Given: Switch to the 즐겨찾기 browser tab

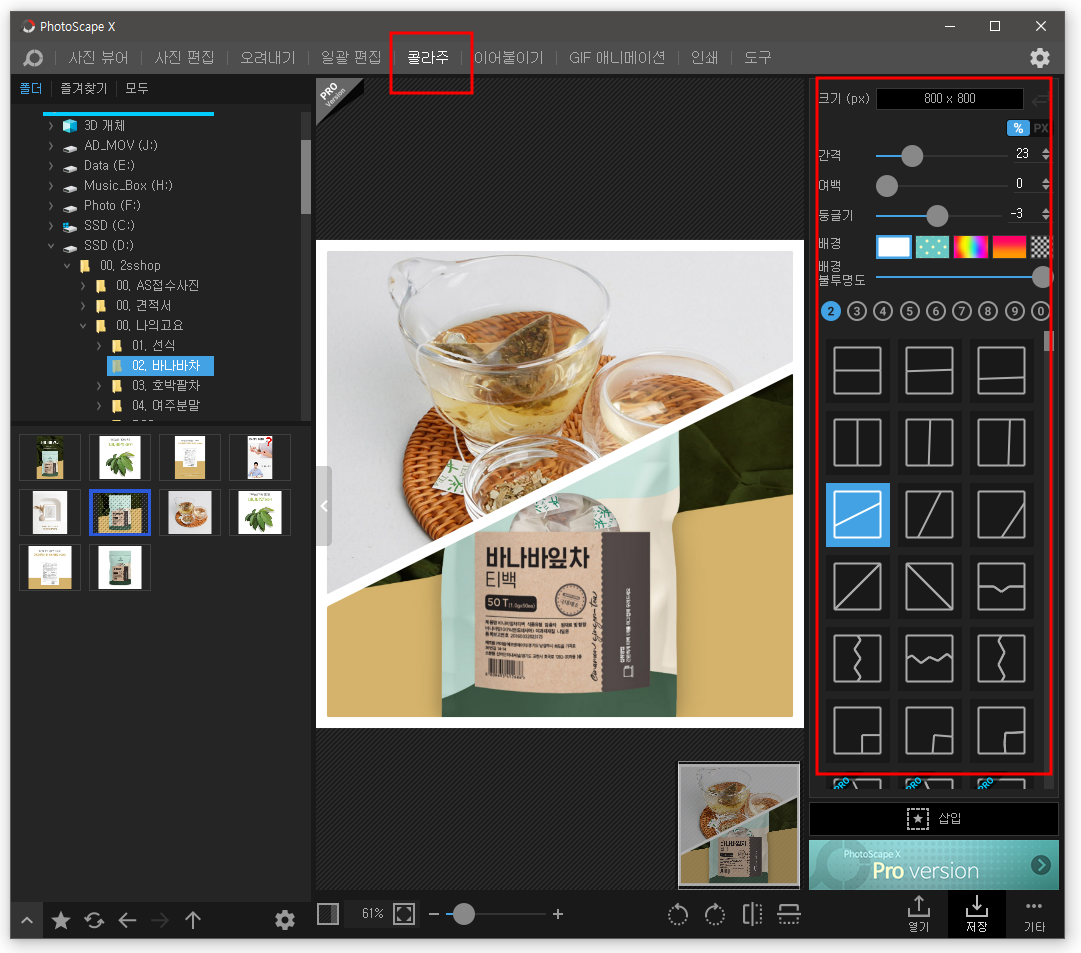Looking at the screenshot, I should [83, 88].
